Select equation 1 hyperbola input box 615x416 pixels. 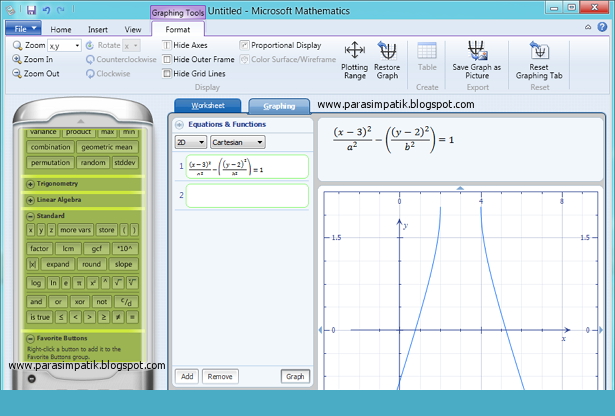[x=247, y=167]
